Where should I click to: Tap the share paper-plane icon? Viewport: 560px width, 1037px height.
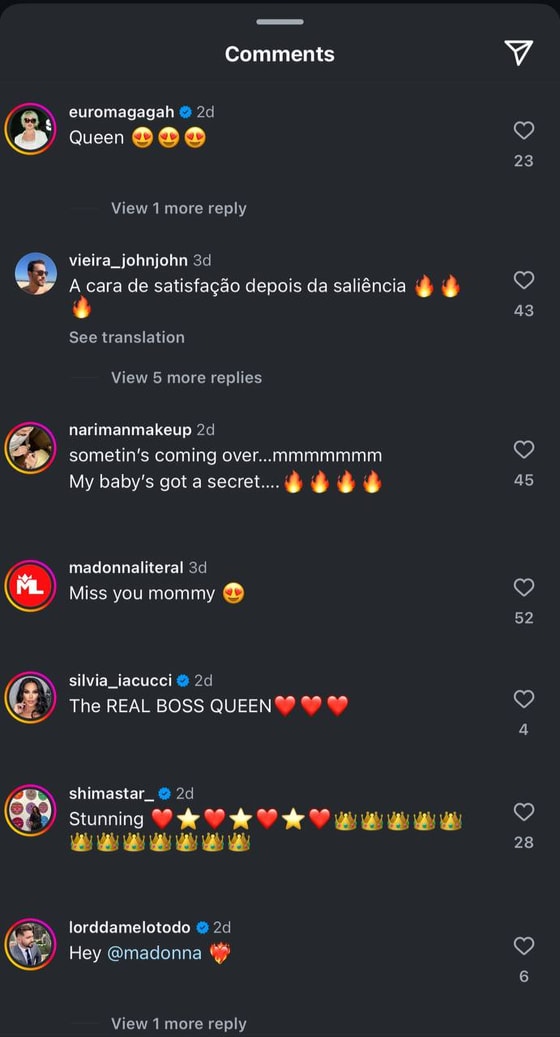(518, 53)
